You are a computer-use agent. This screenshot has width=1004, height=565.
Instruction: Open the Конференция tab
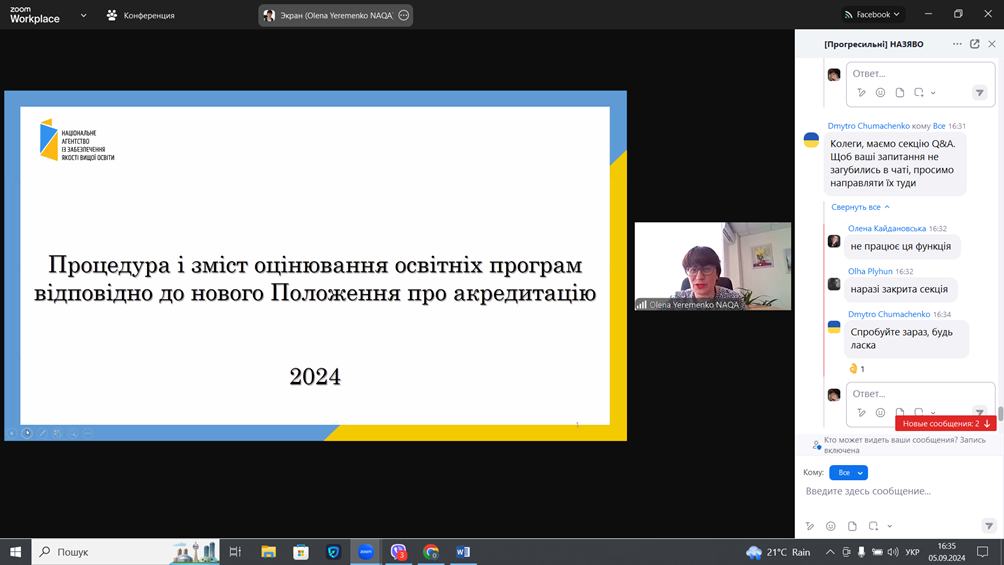[140, 15]
